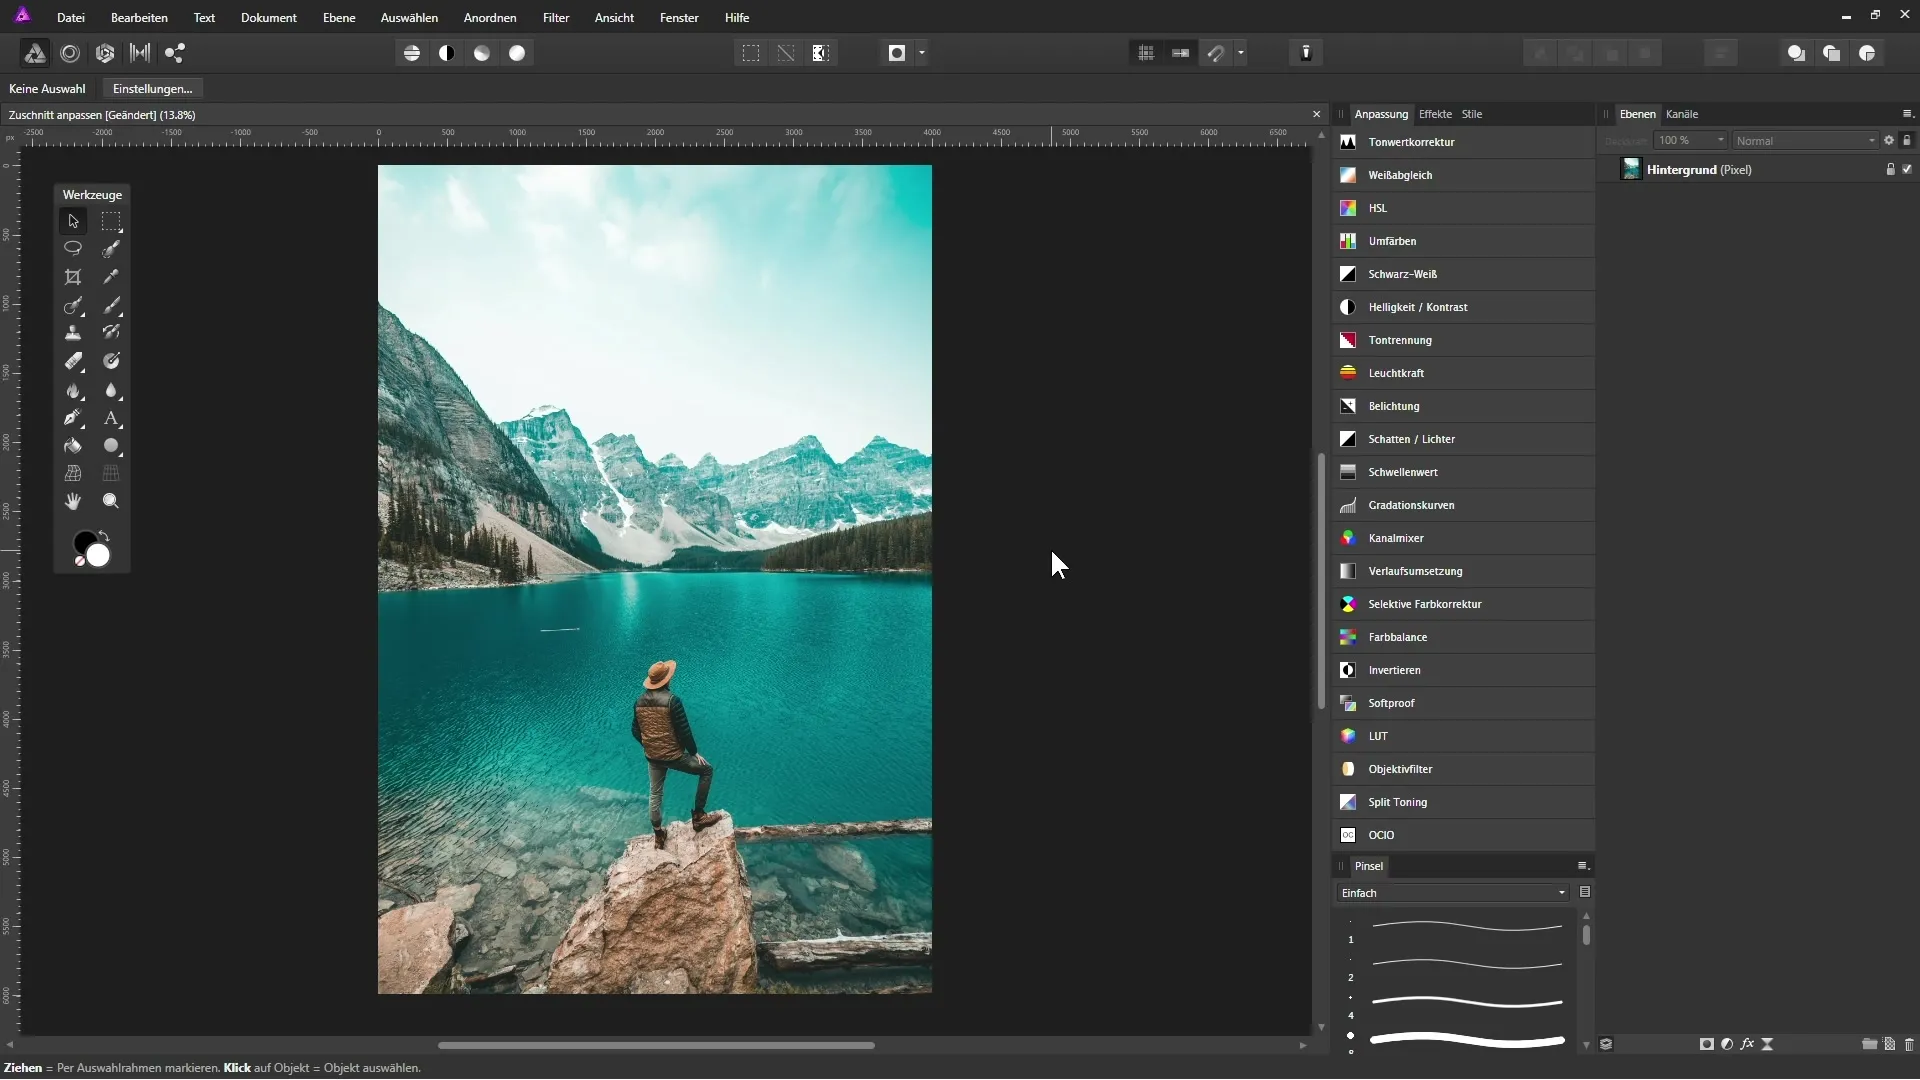1920x1080 pixels.
Task: Select the Crop tool
Action: coord(73,277)
